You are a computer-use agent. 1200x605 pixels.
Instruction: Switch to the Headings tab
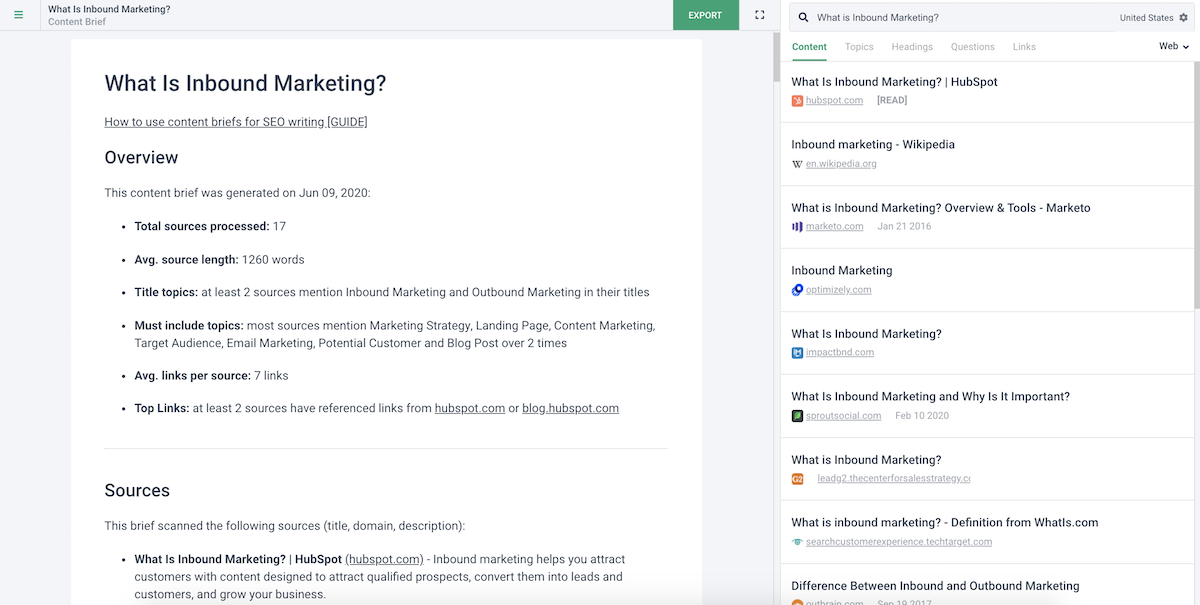912,47
